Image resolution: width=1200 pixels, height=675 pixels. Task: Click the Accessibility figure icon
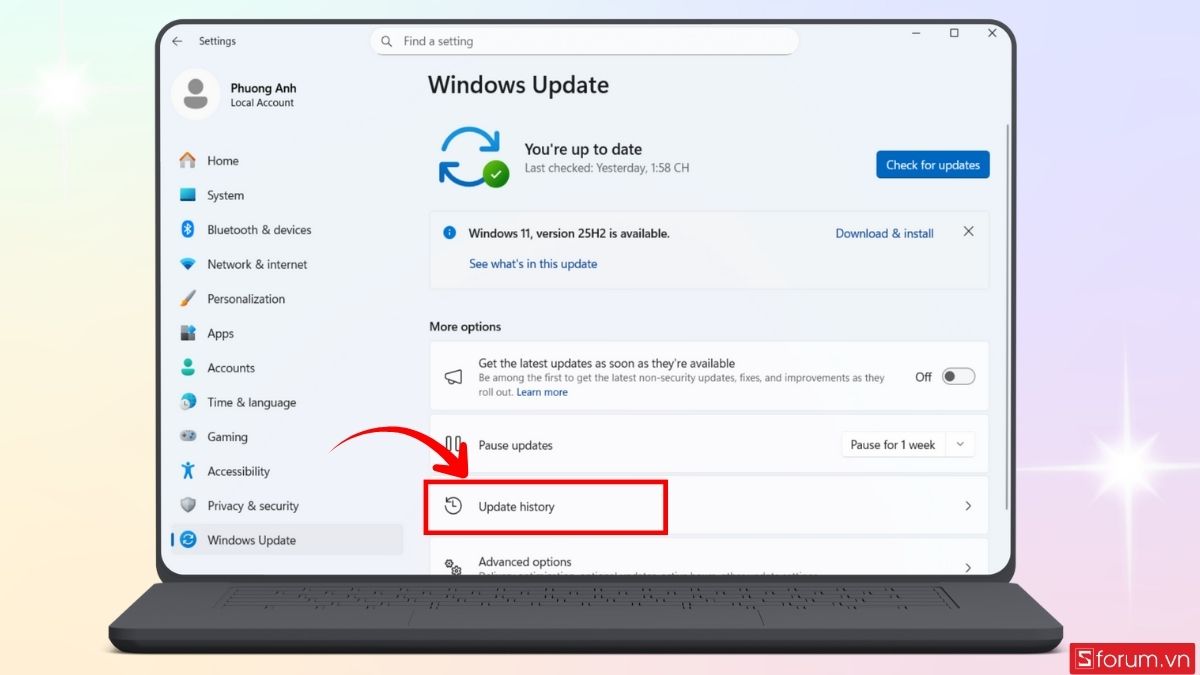[x=188, y=471]
